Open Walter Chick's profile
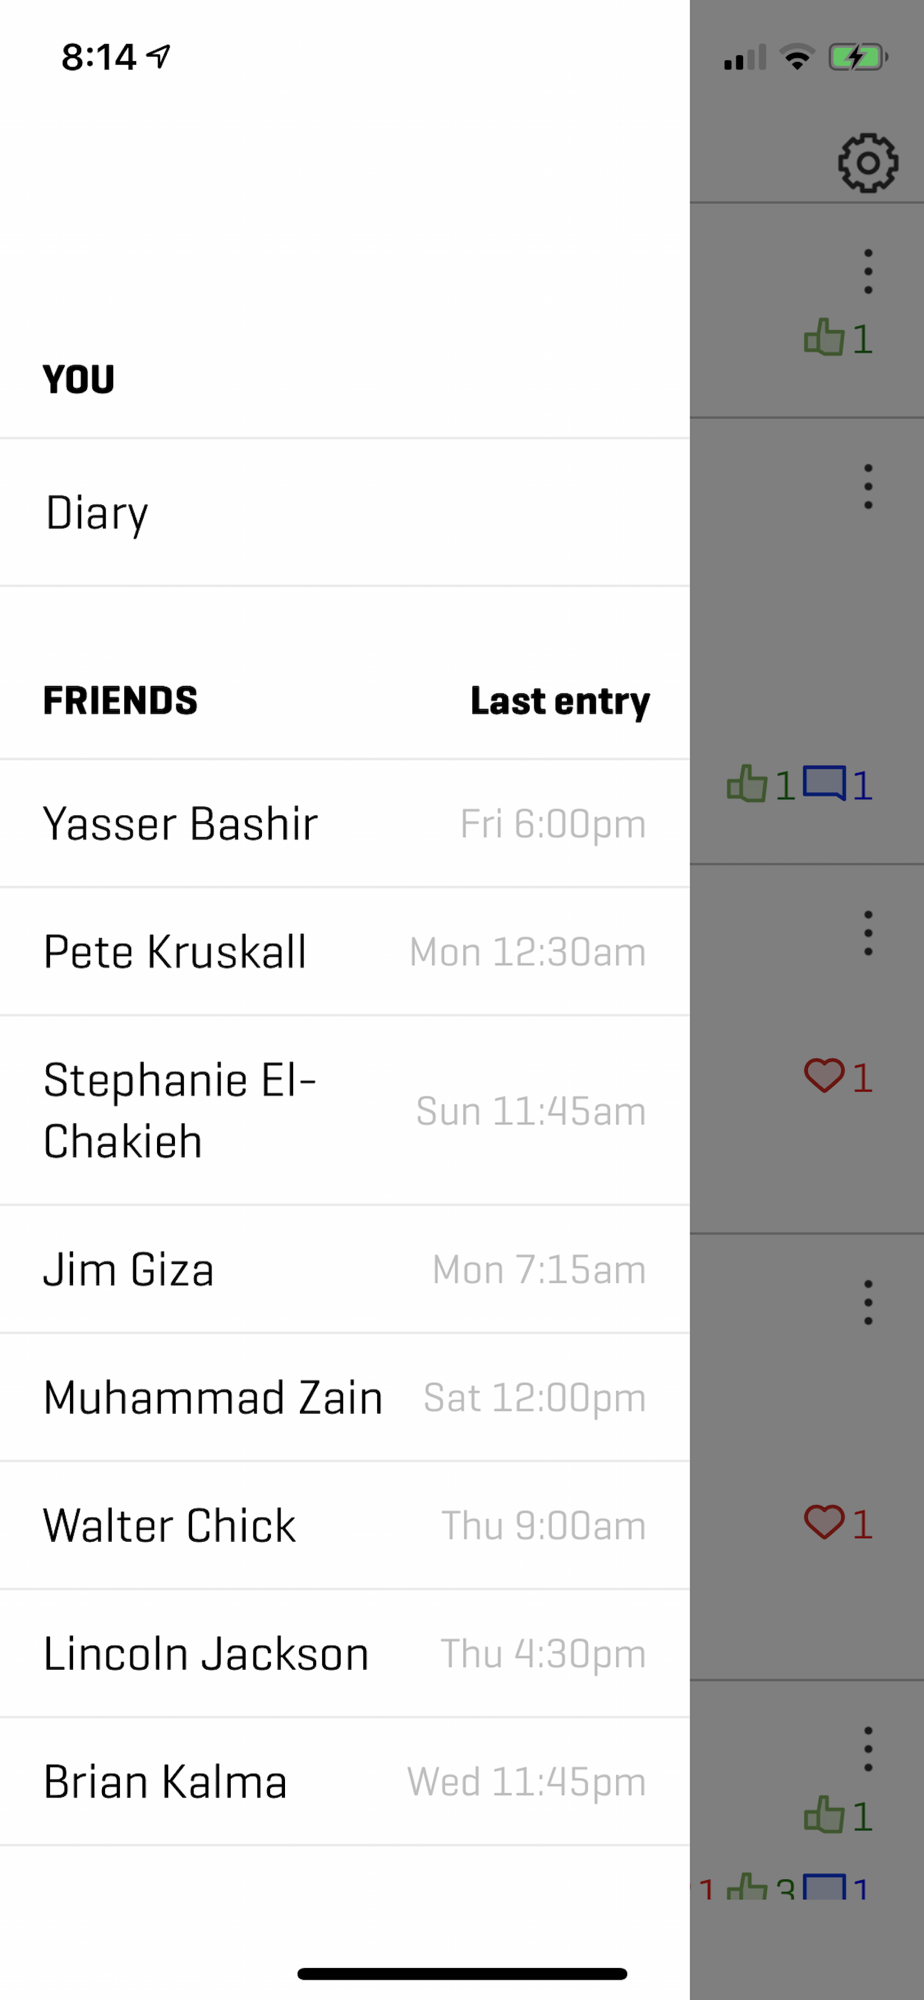This screenshot has width=924, height=2000. click(x=345, y=1525)
